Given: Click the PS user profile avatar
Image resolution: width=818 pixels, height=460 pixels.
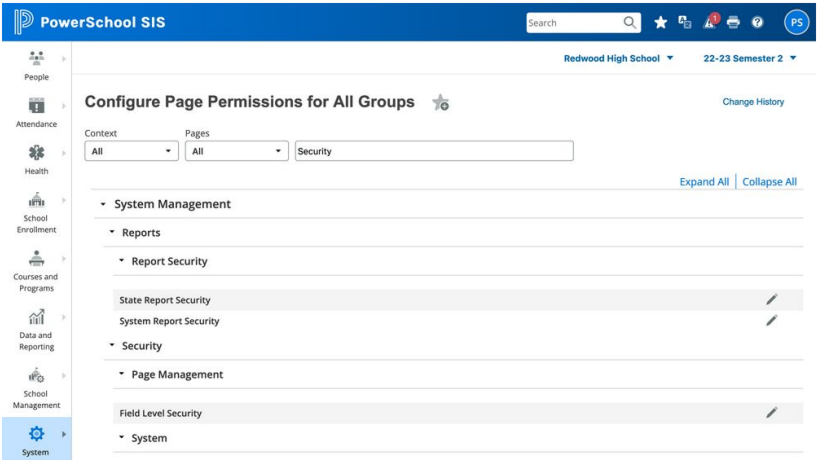Looking at the screenshot, I should point(796,21).
